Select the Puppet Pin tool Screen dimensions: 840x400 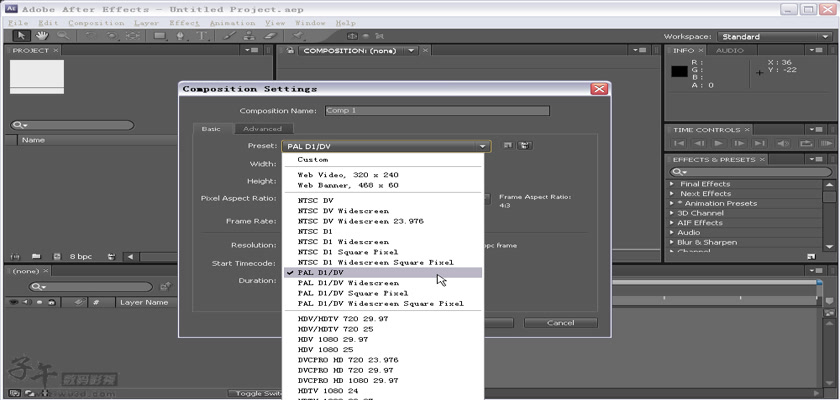pos(297,36)
